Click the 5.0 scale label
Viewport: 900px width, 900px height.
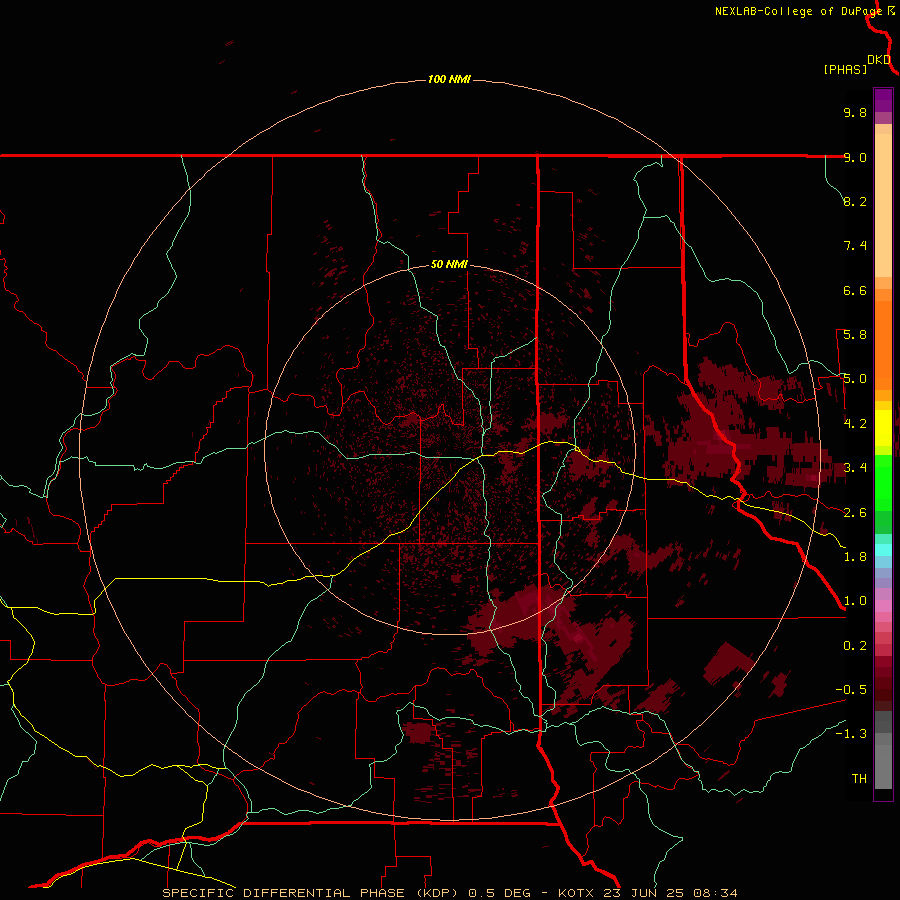point(855,379)
